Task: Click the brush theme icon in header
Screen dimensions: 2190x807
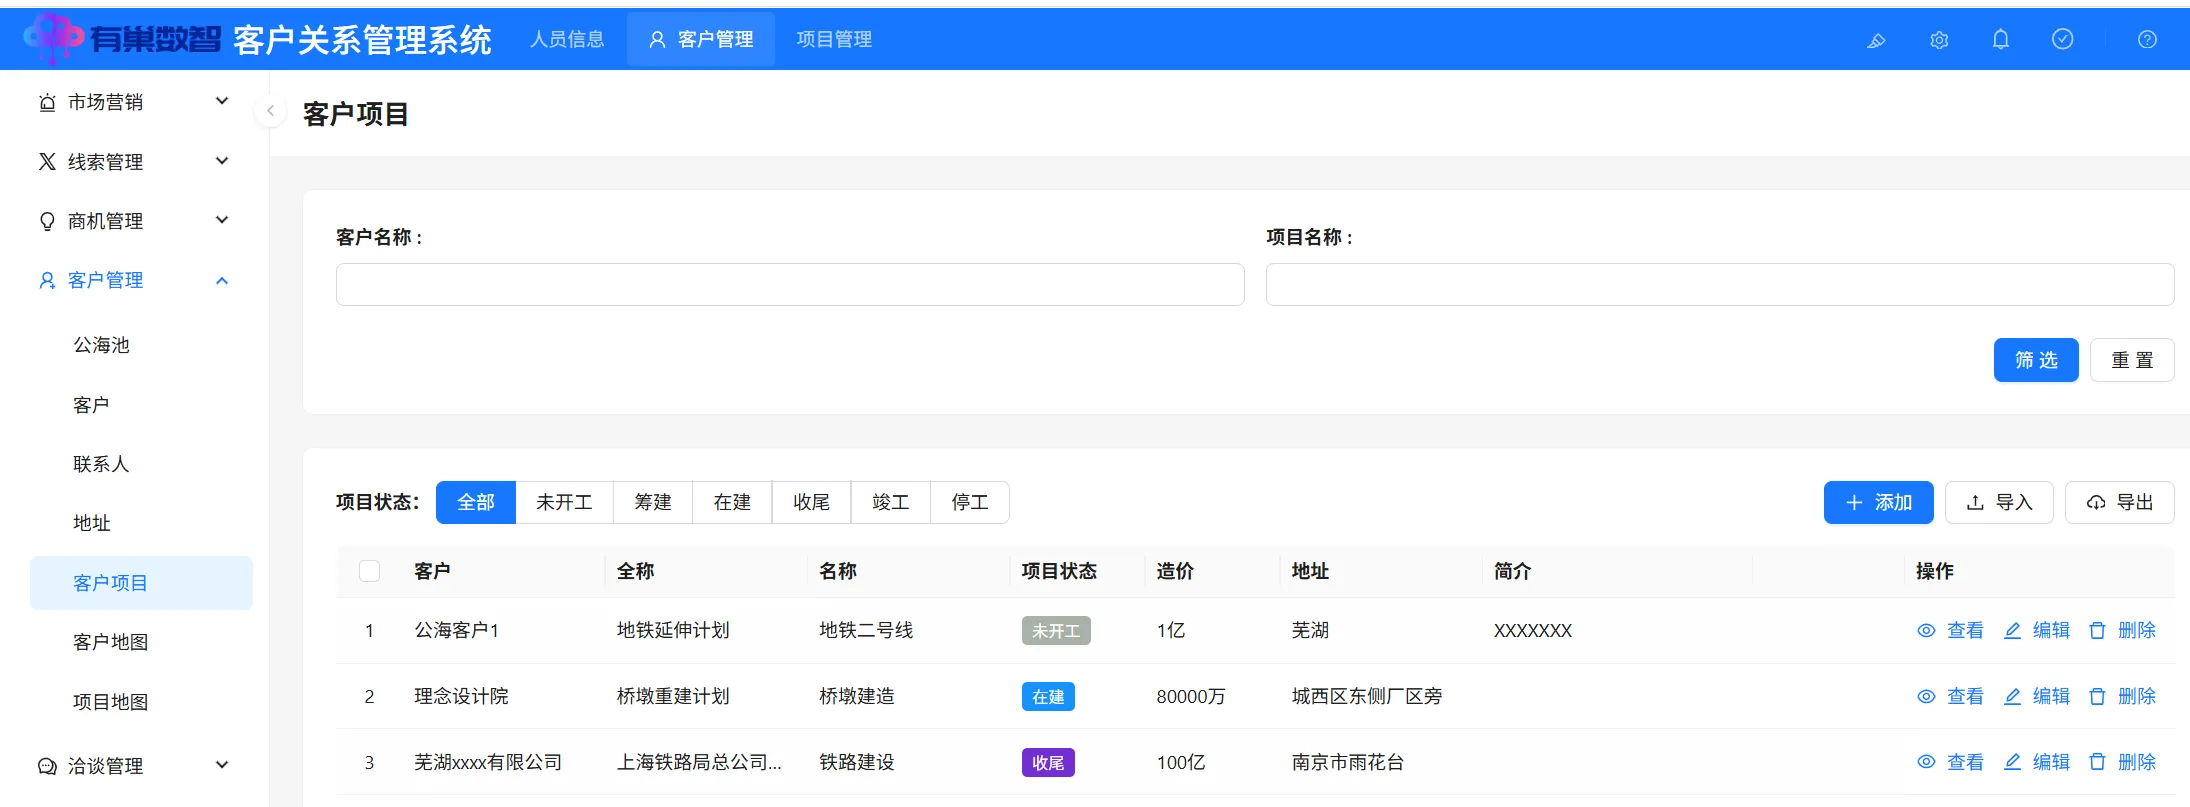Action: pos(1876,40)
